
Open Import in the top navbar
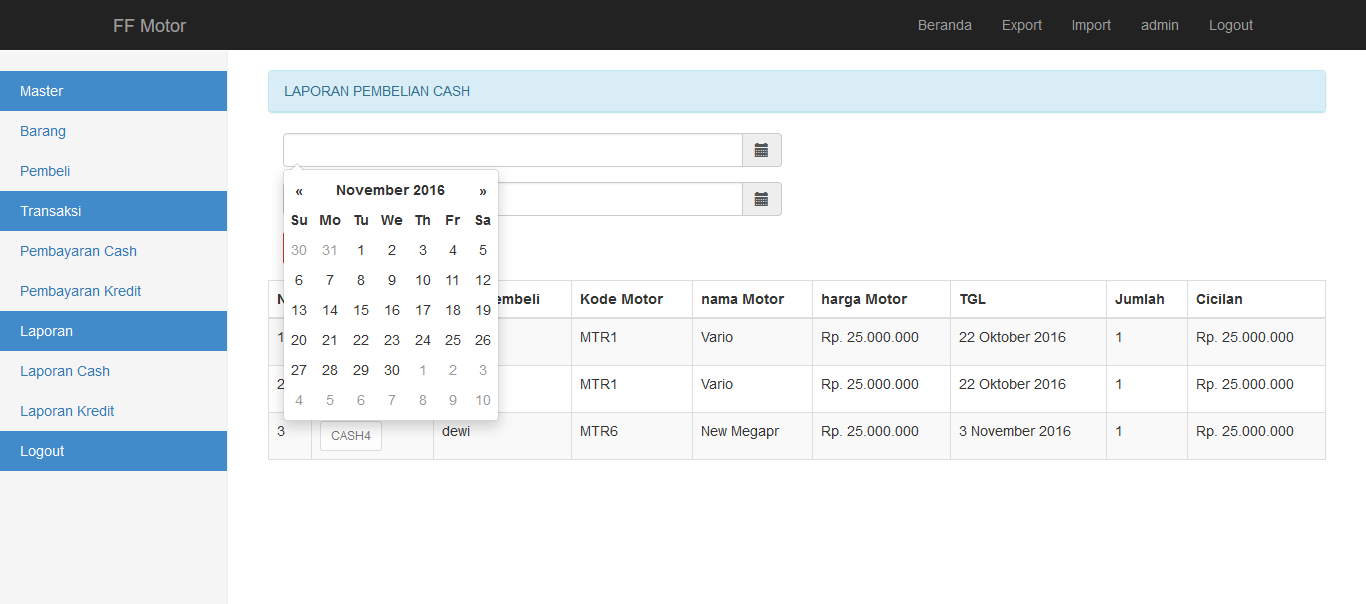pyautogui.click(x=1091, y=25)
